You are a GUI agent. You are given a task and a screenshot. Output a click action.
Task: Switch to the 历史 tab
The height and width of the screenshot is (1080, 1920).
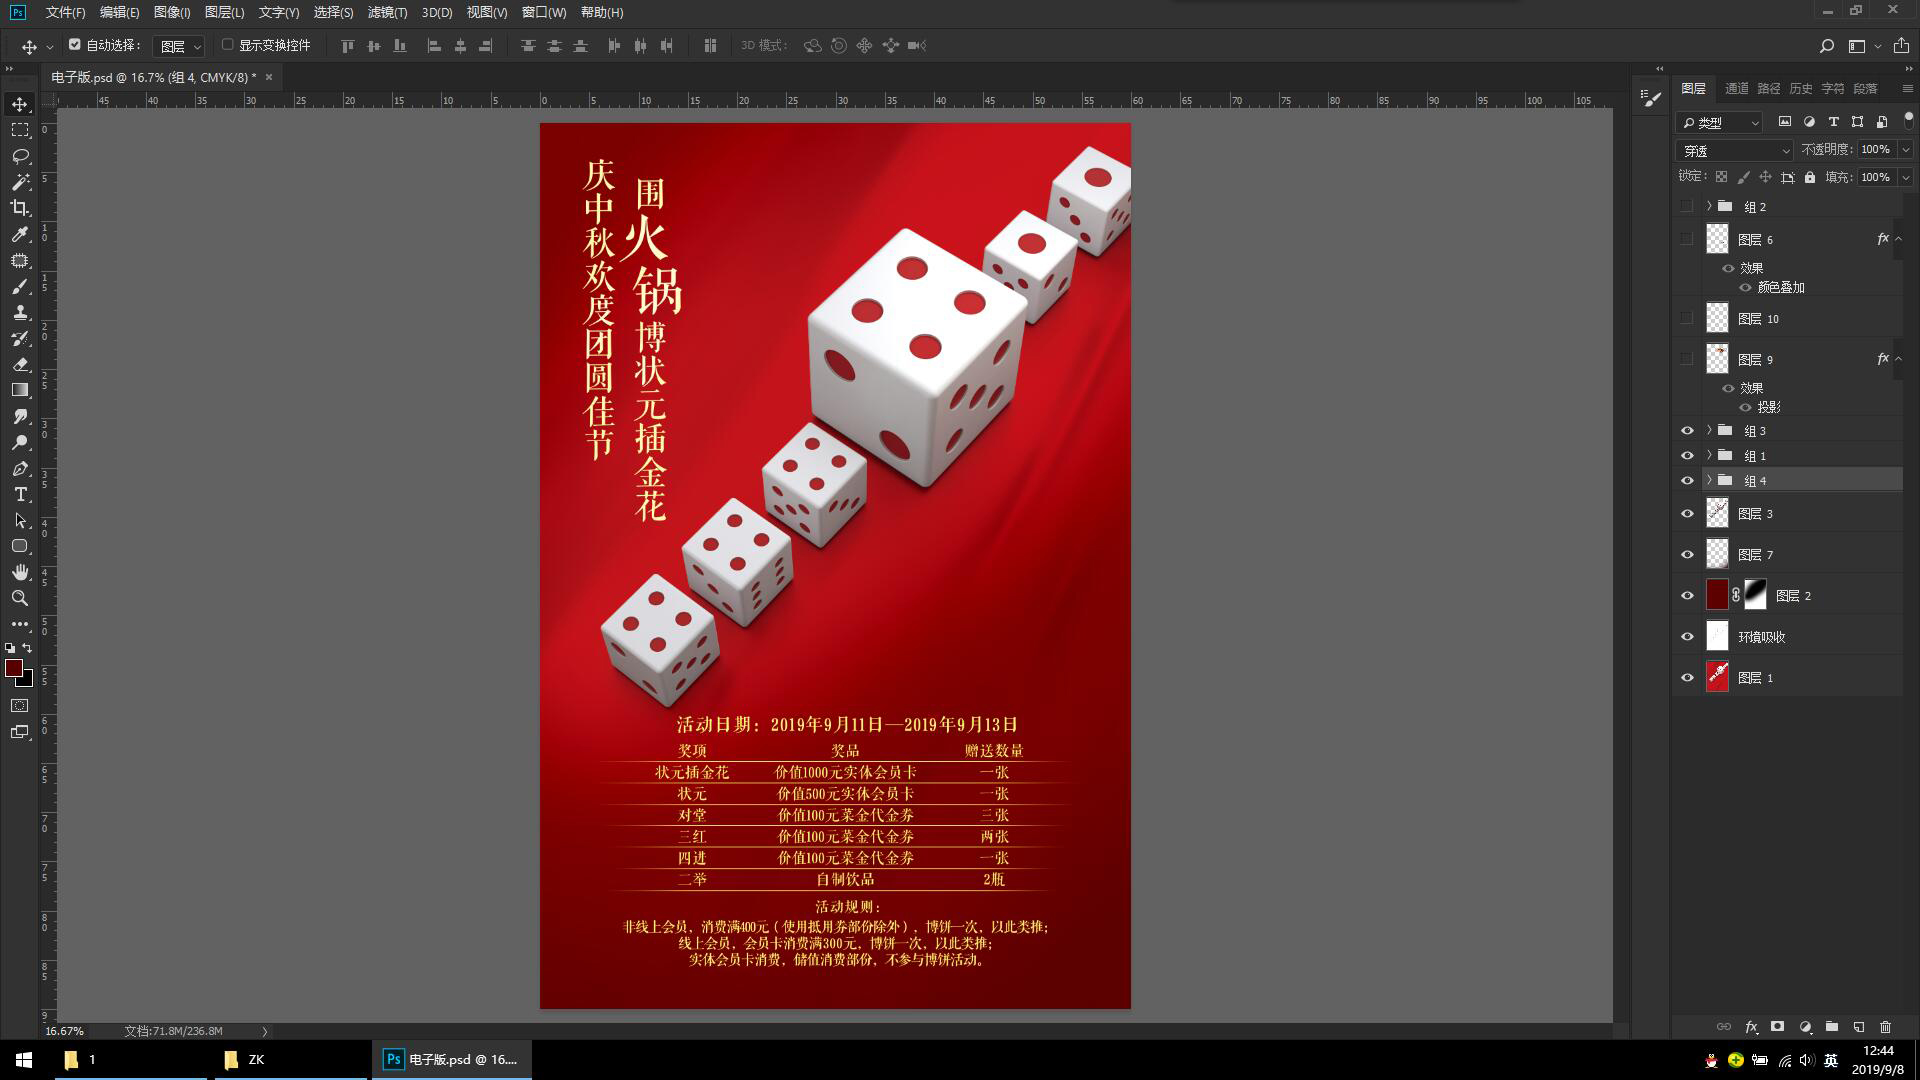click(x=1800, y=89)
